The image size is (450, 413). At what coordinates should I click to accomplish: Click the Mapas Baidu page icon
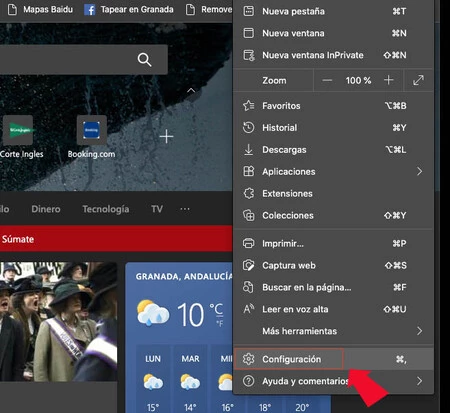tap(12, 10)
